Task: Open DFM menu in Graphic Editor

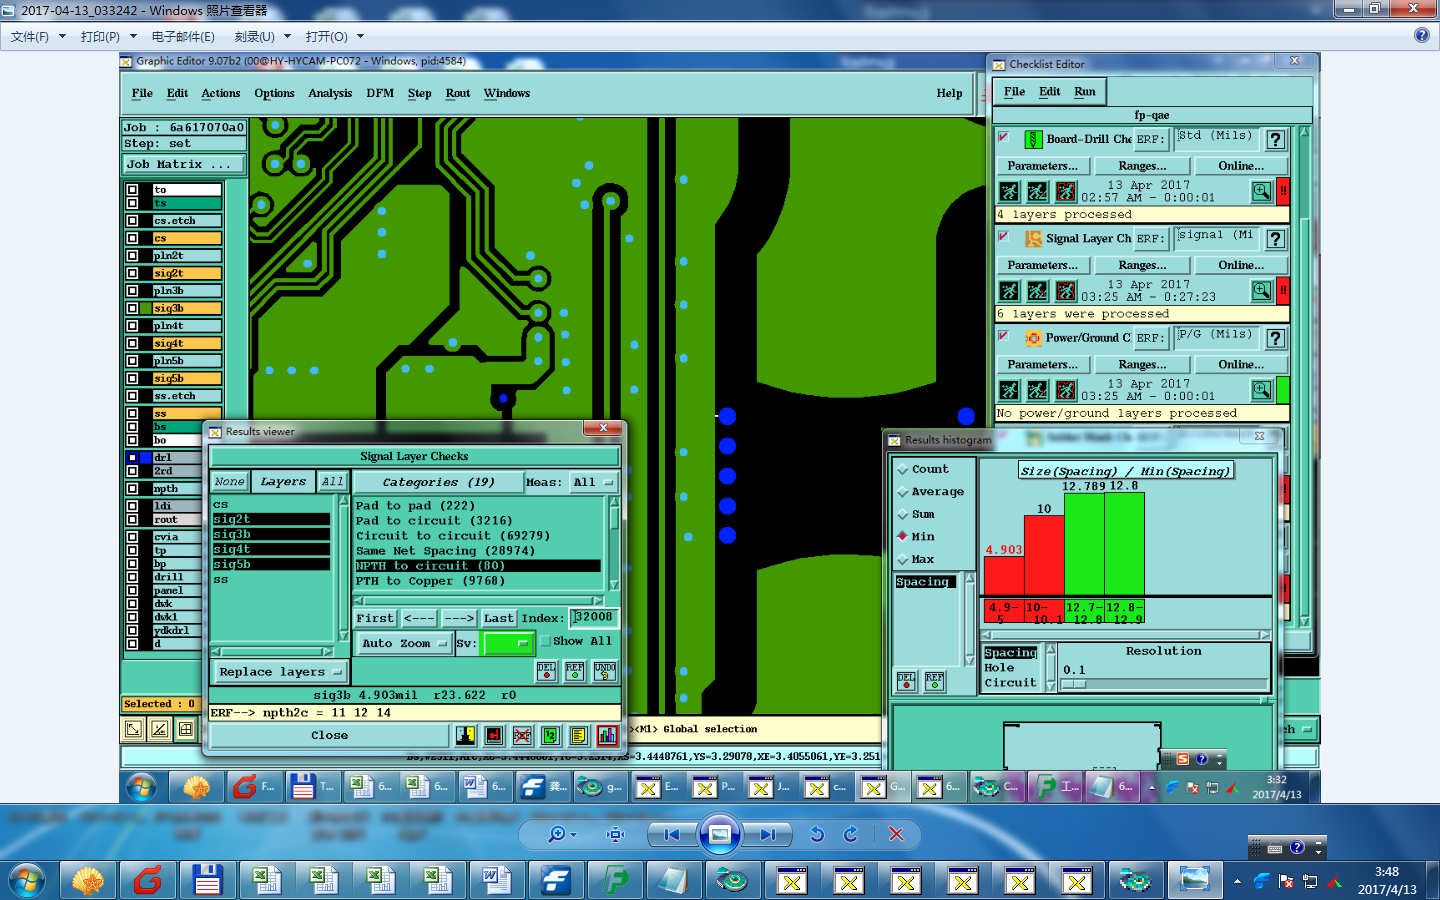Action: [380, 93]
